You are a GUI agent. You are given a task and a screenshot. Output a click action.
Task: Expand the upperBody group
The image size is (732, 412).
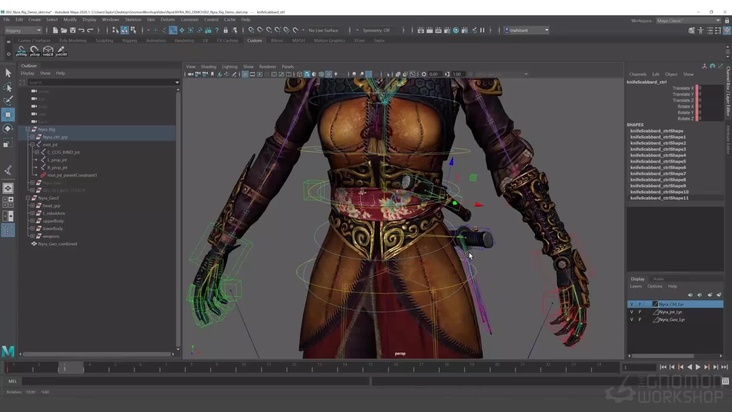pyautogui.click(x=32, y=221)
